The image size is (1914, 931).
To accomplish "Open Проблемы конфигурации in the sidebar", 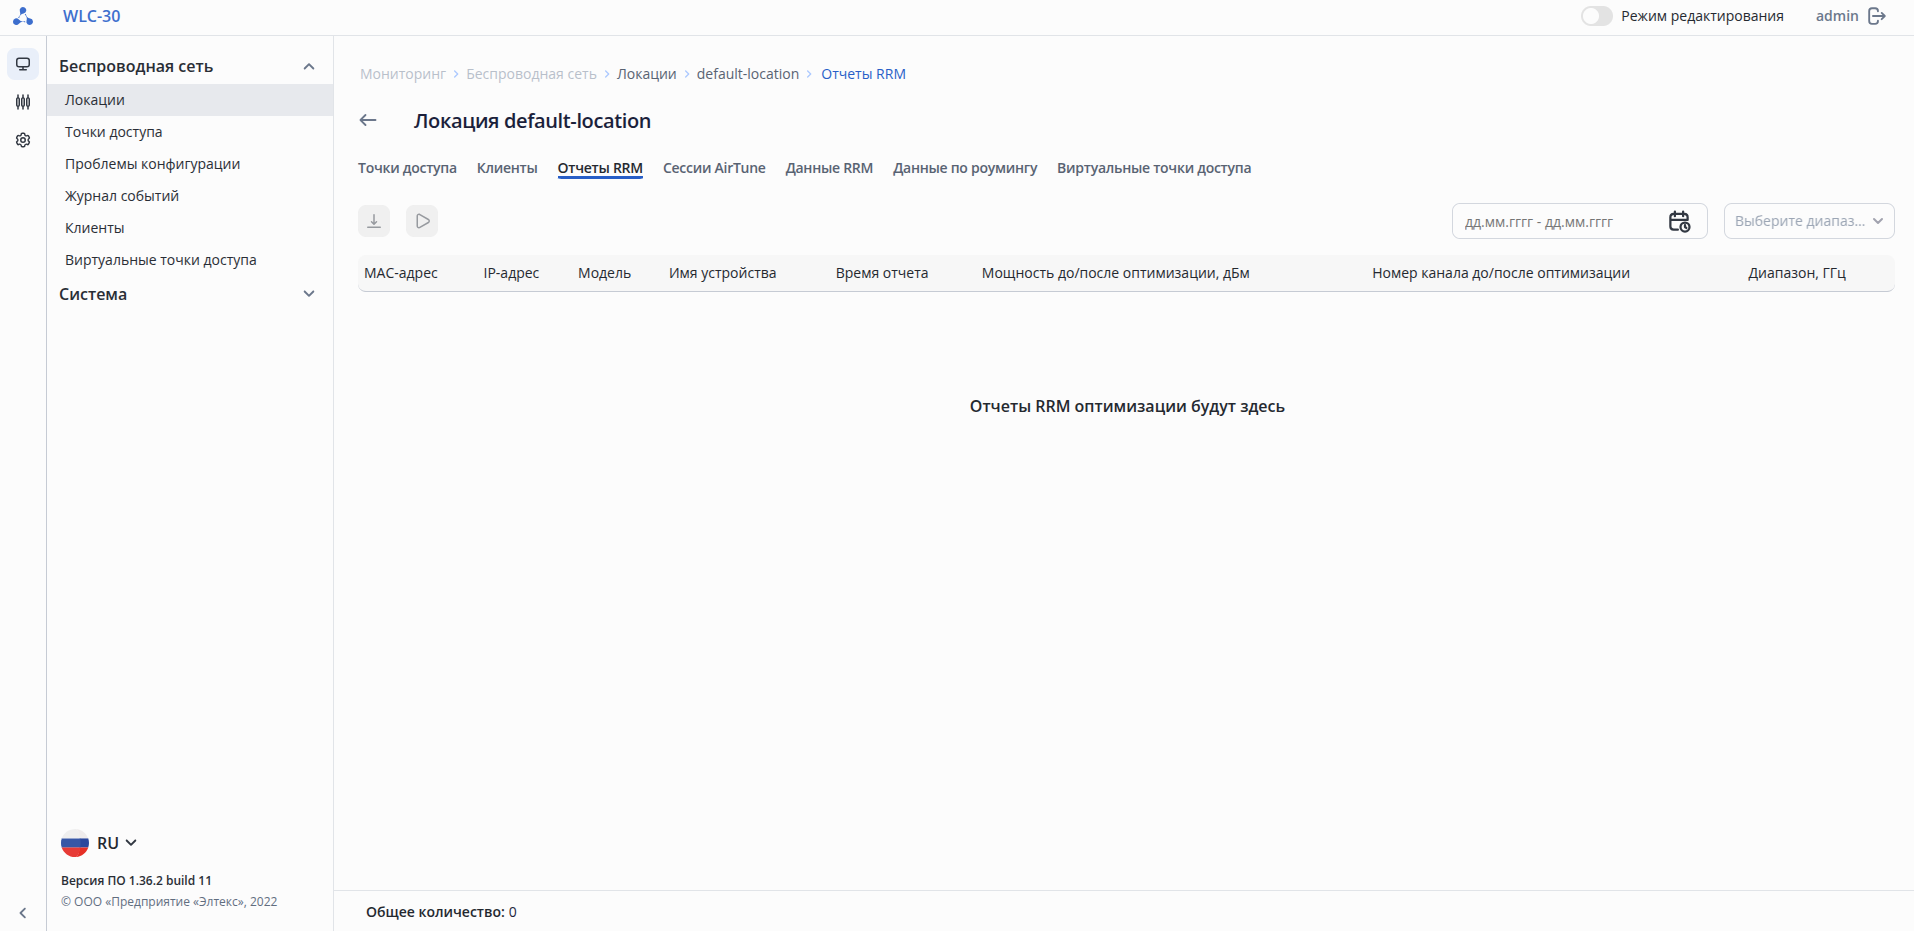I will (190, 164).
